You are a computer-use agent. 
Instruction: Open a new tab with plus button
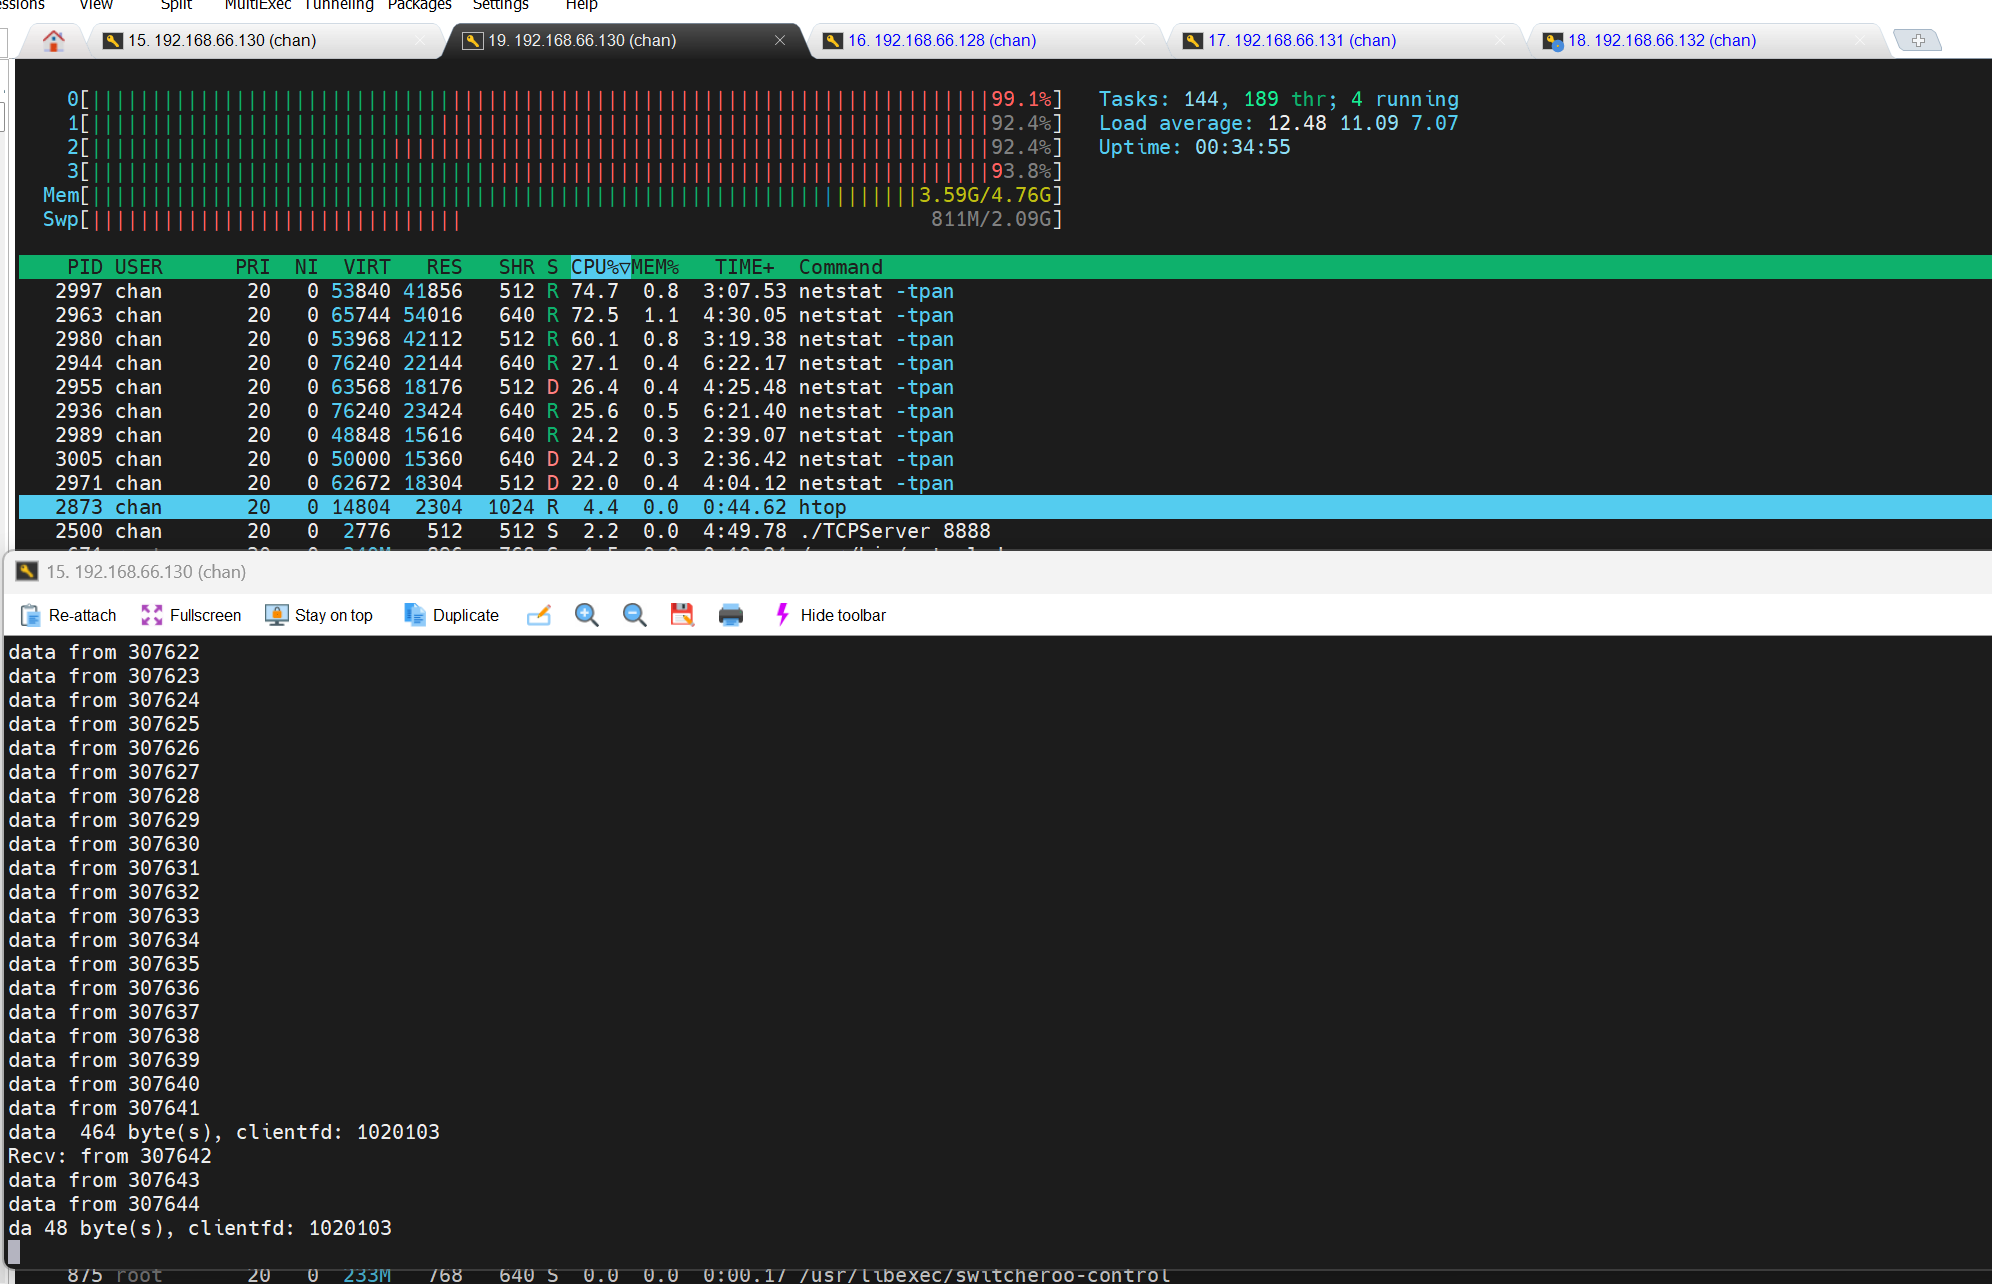click(1918, 41)
